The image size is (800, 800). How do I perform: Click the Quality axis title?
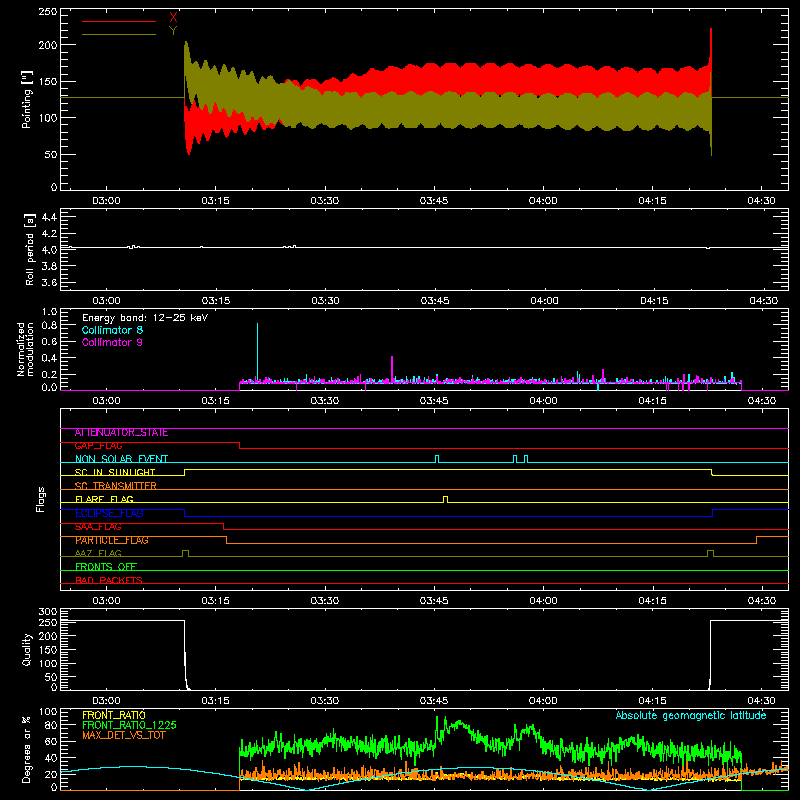tap(27, 649)
